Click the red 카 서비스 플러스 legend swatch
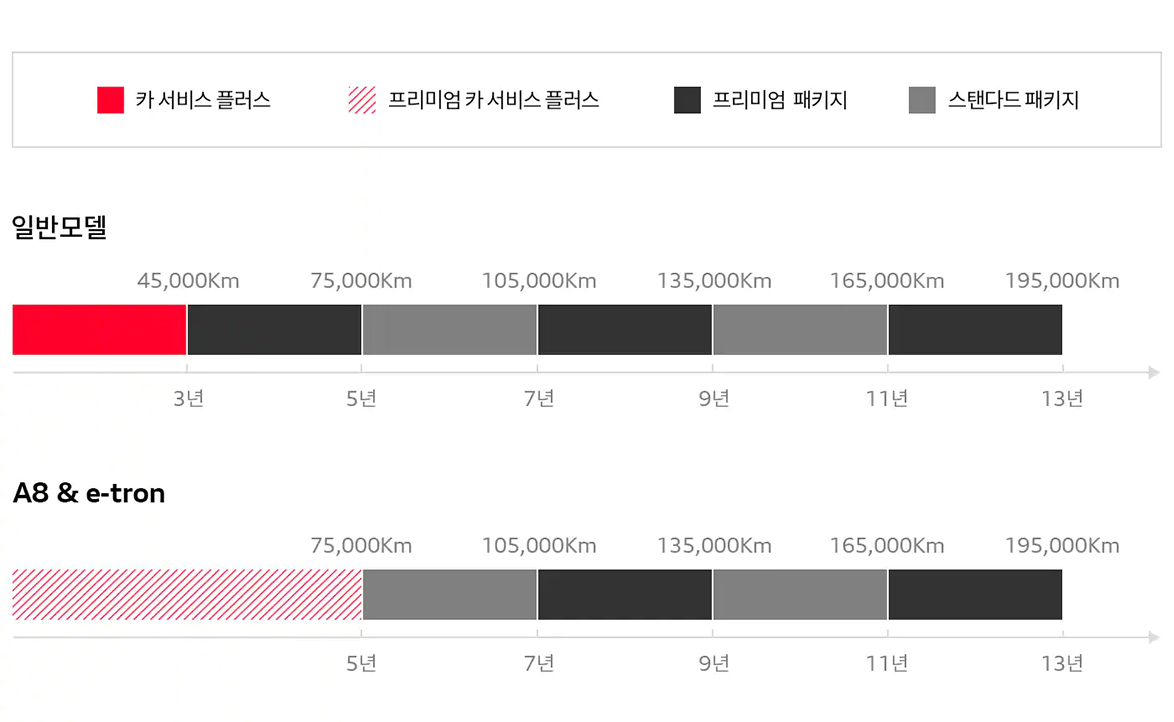Image resolution: width=1174 pixels, height=722 pixels. [x=110, y=100]
